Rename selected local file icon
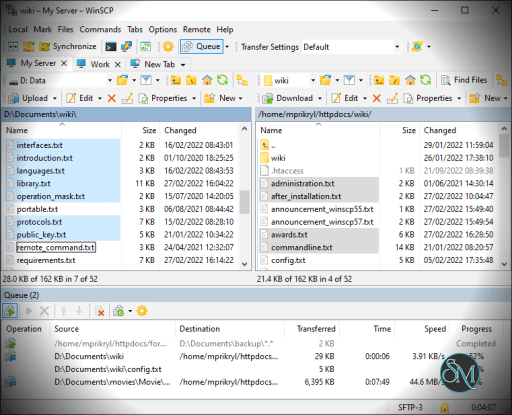 127,98
